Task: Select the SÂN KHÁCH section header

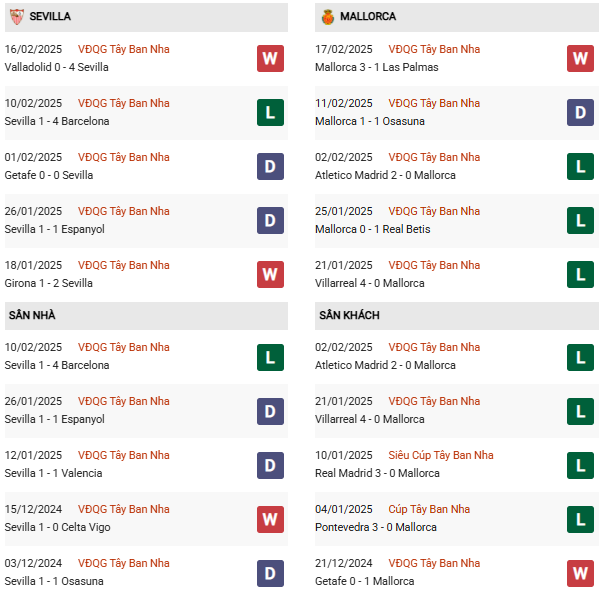Action: click(349, 315)
